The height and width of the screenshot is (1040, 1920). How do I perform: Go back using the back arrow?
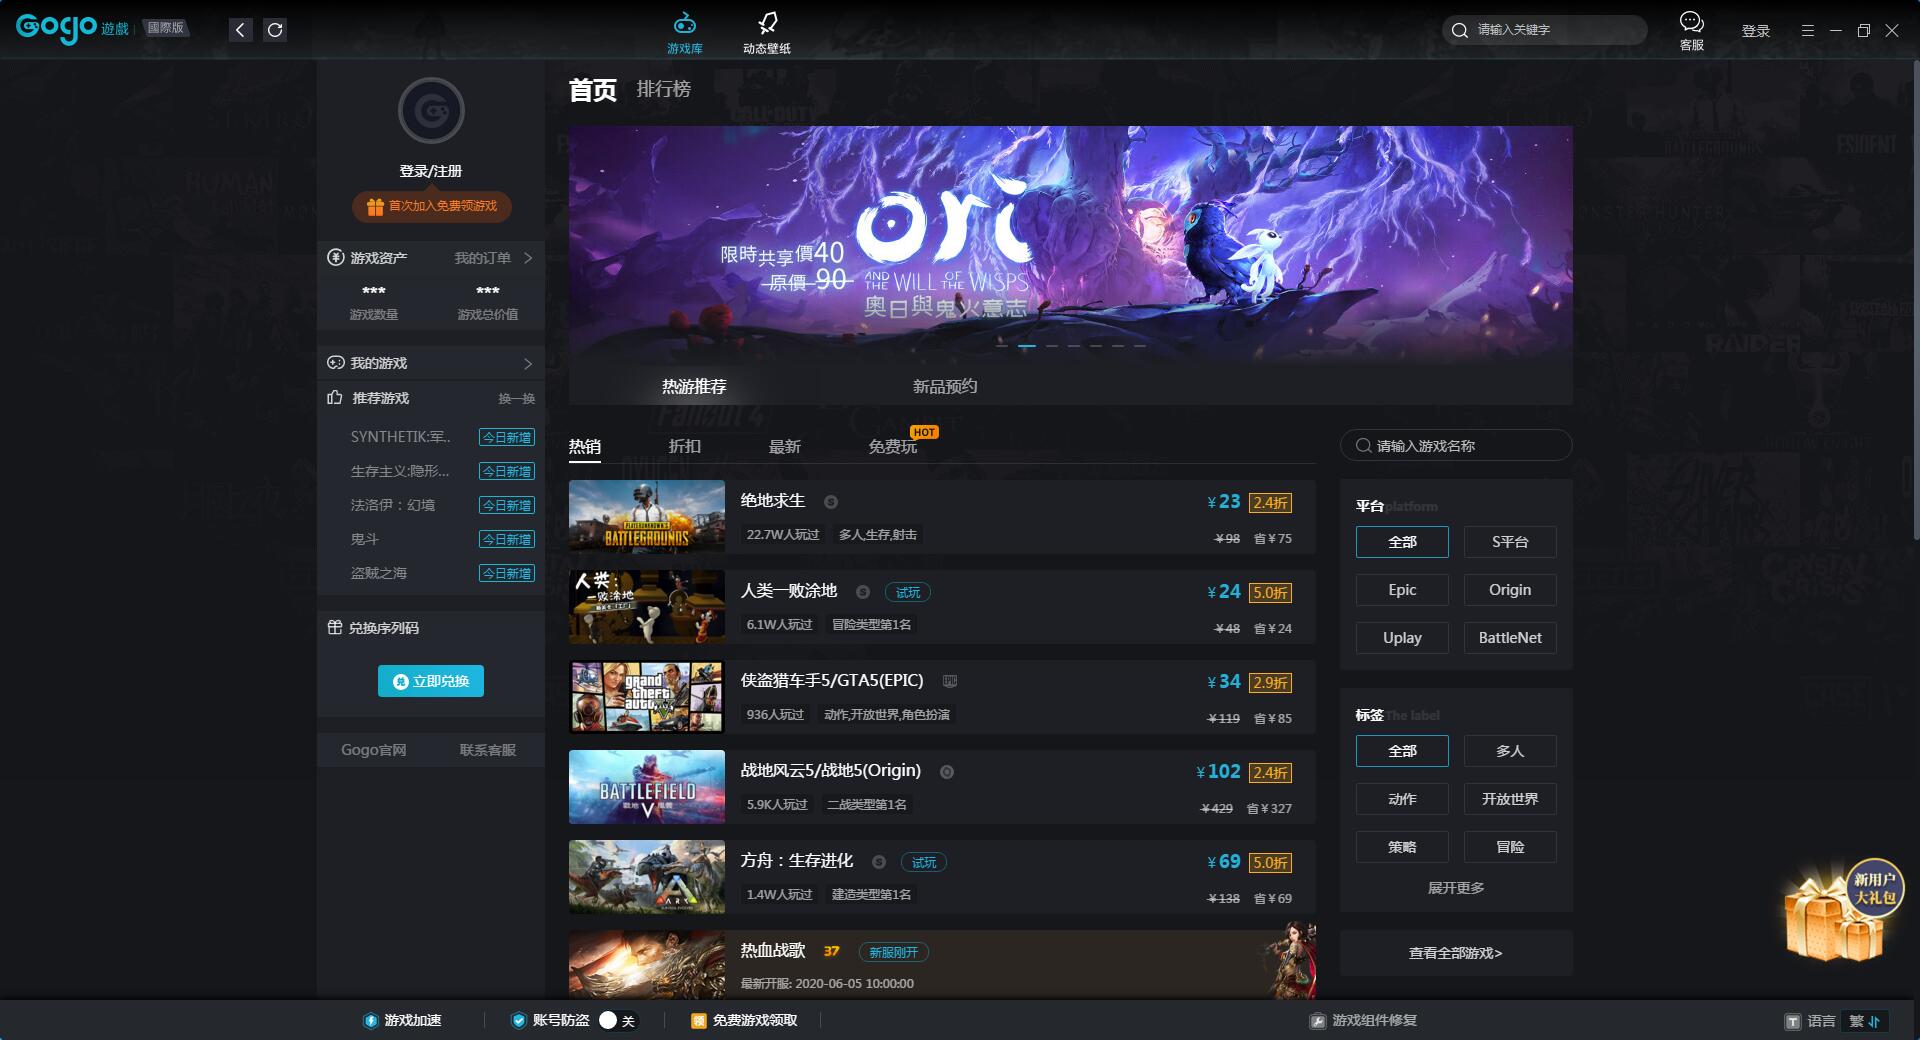[x=240, y=30]
